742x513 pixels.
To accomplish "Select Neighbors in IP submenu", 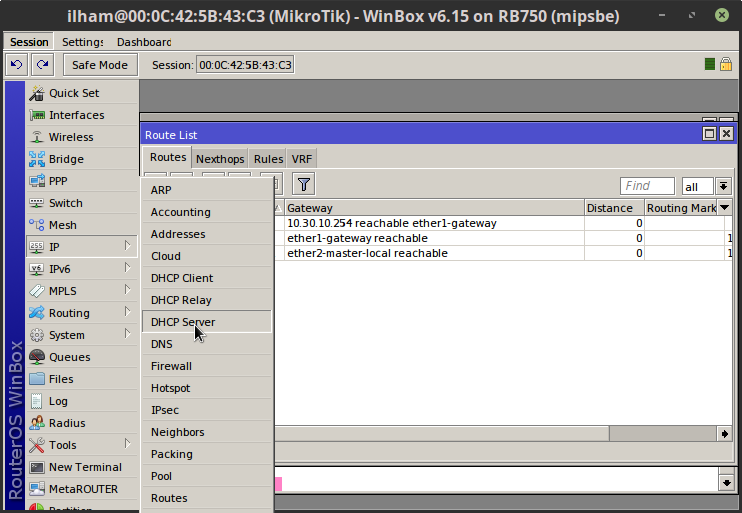I will pyautogui.click(x=207, y=432).
